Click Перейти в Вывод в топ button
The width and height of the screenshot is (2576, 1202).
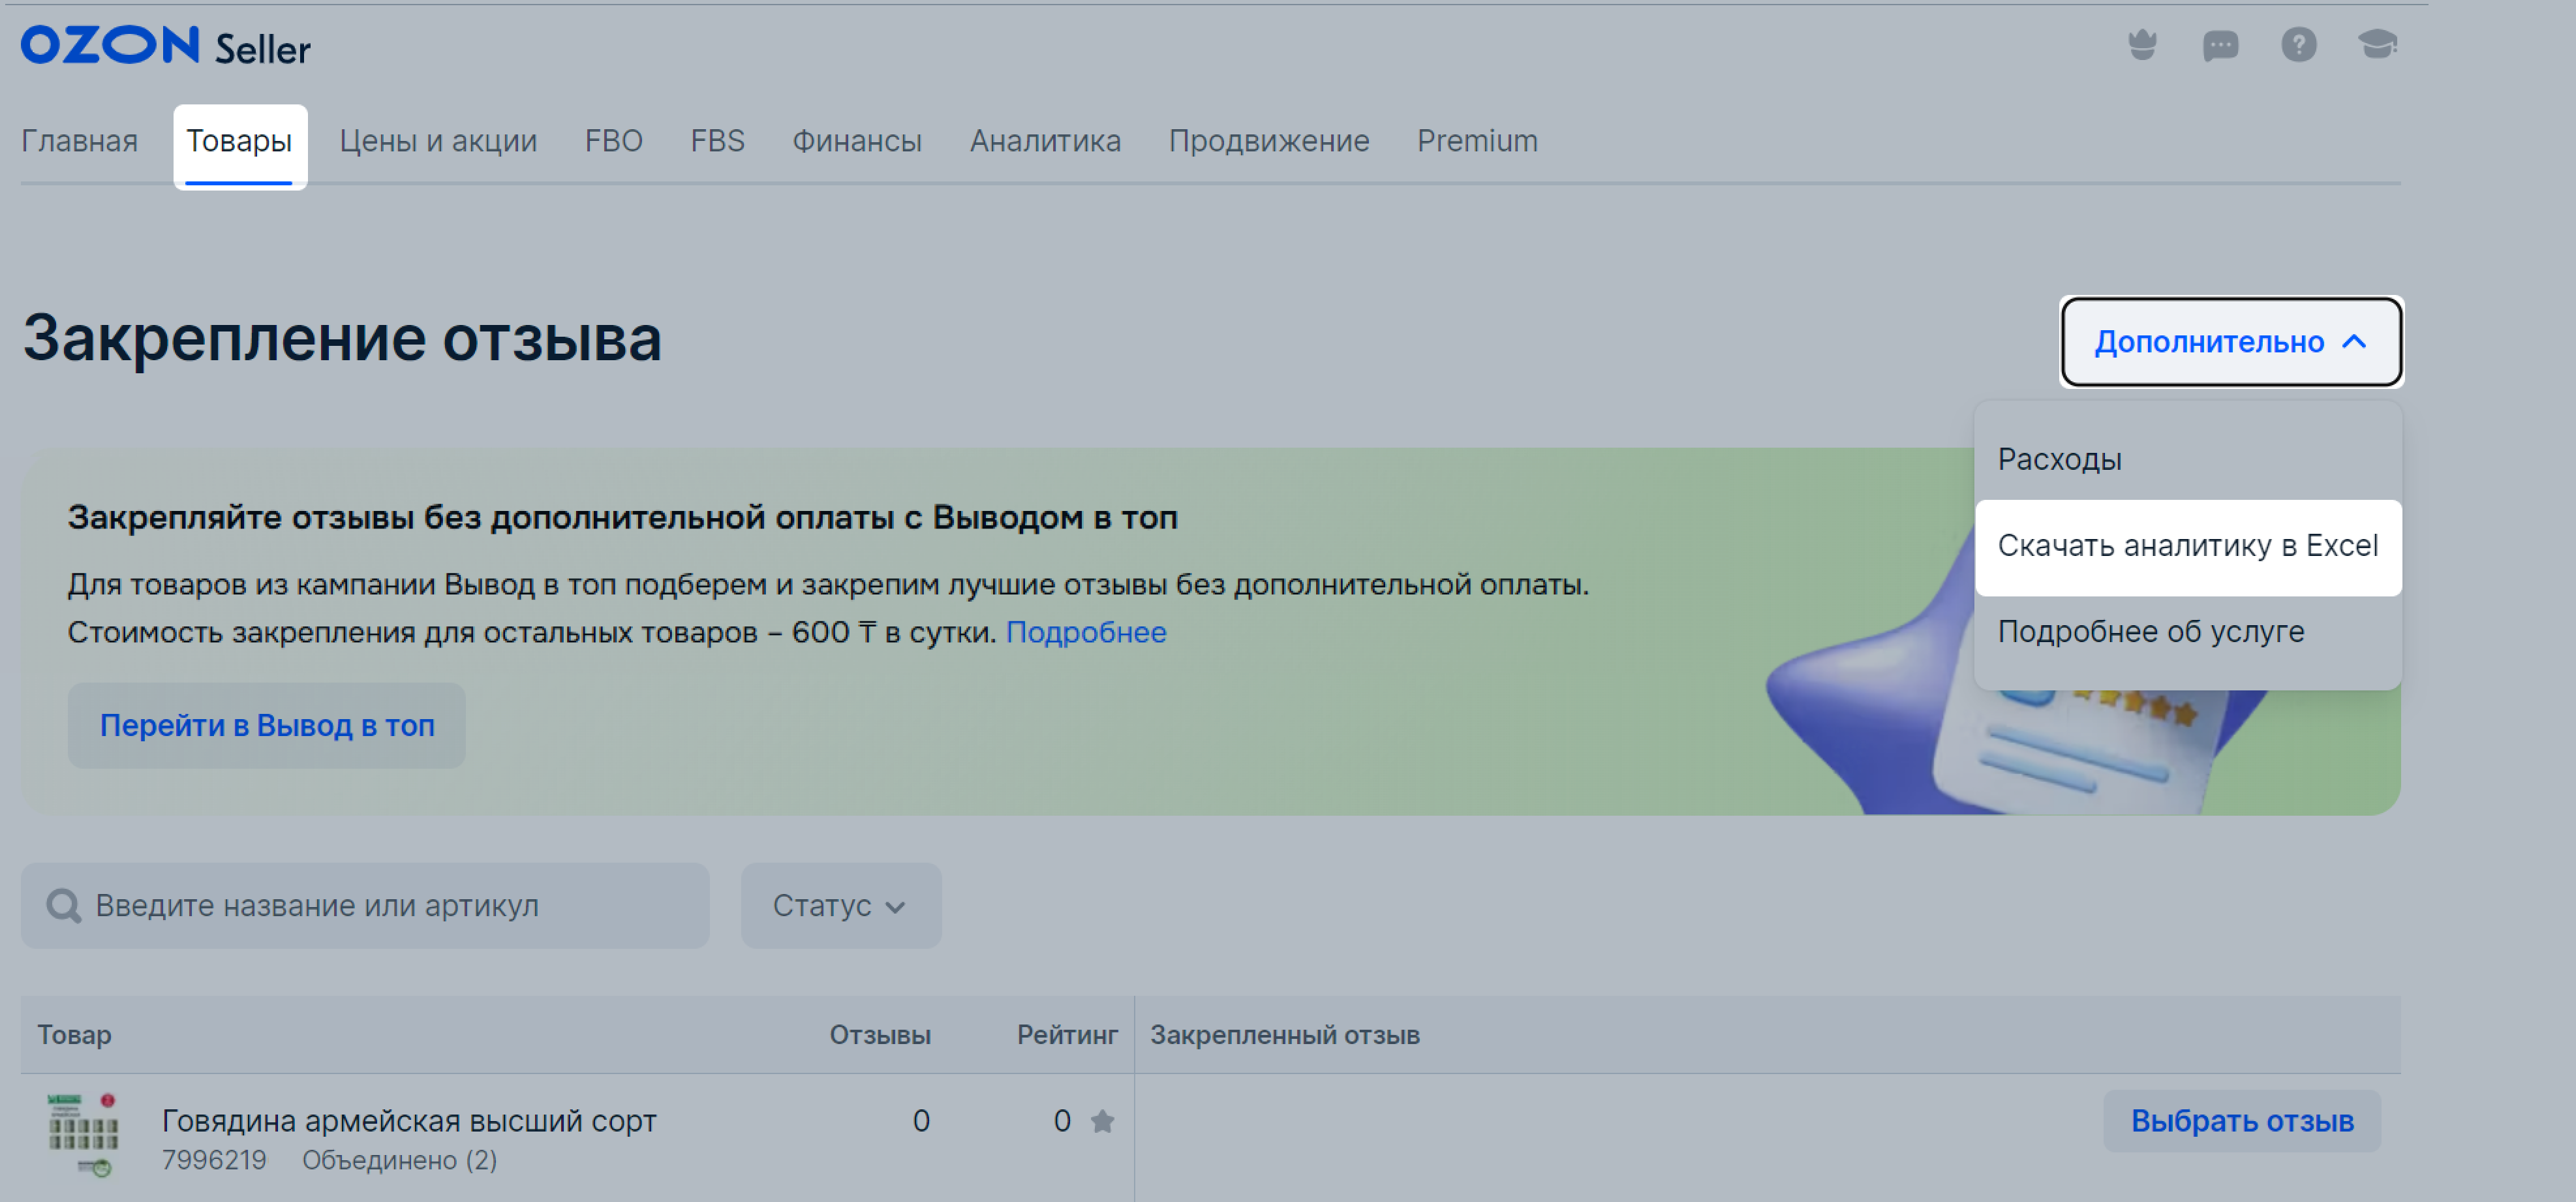267,726
